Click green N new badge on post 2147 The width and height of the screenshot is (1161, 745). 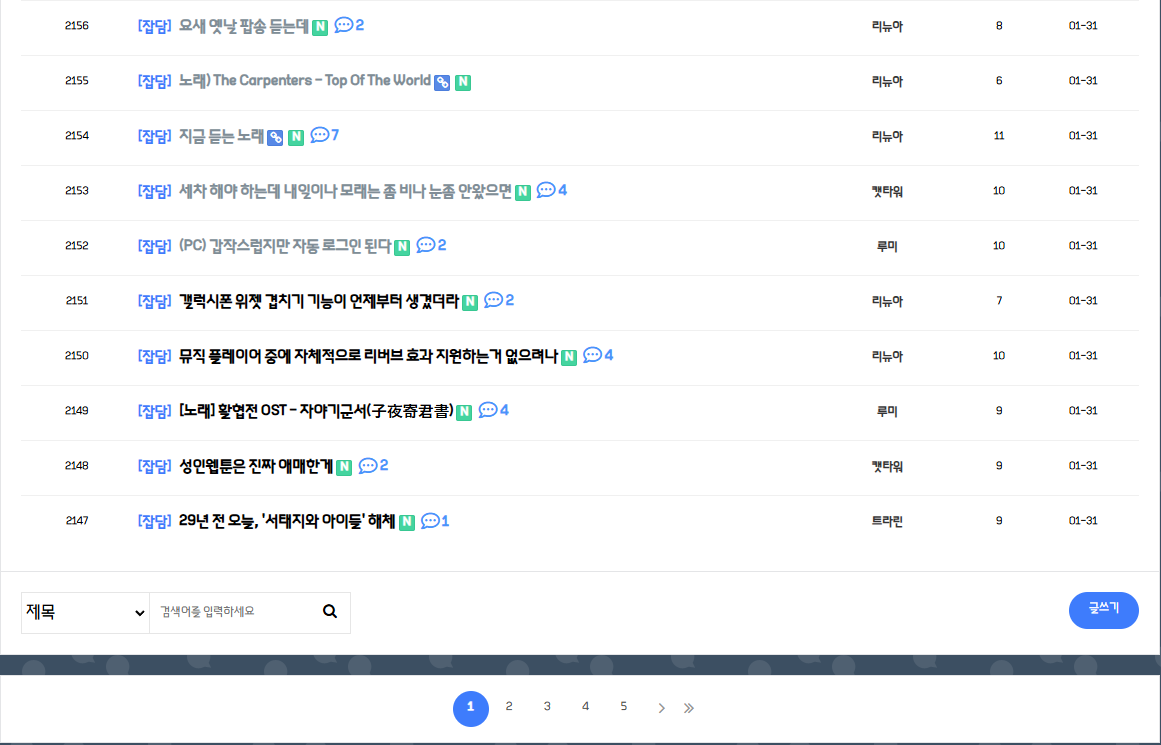(x=407, y=522)
